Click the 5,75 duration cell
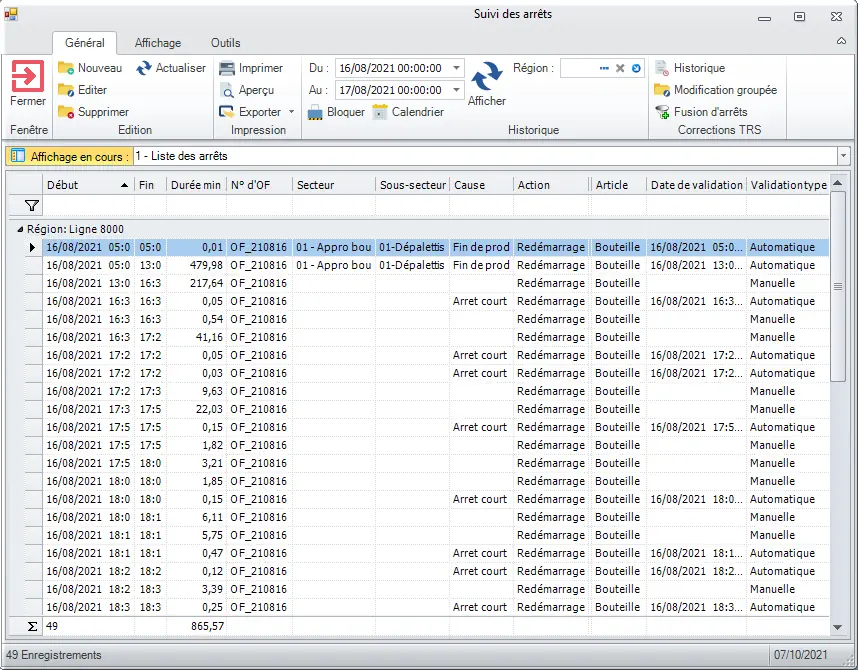858x670 pixels. [x=196, y=535]
